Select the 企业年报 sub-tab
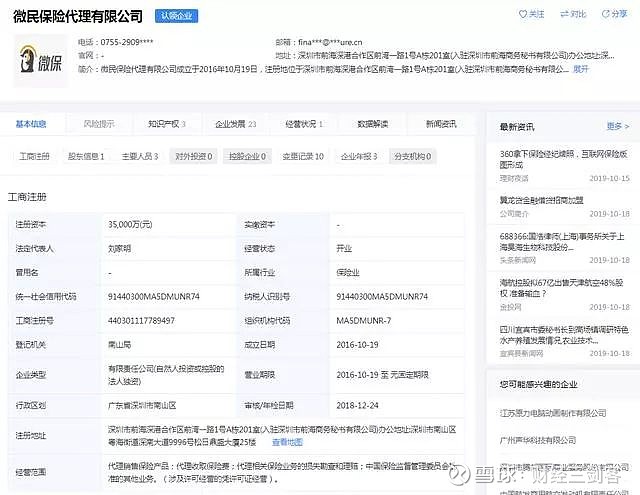 (359, 156)
